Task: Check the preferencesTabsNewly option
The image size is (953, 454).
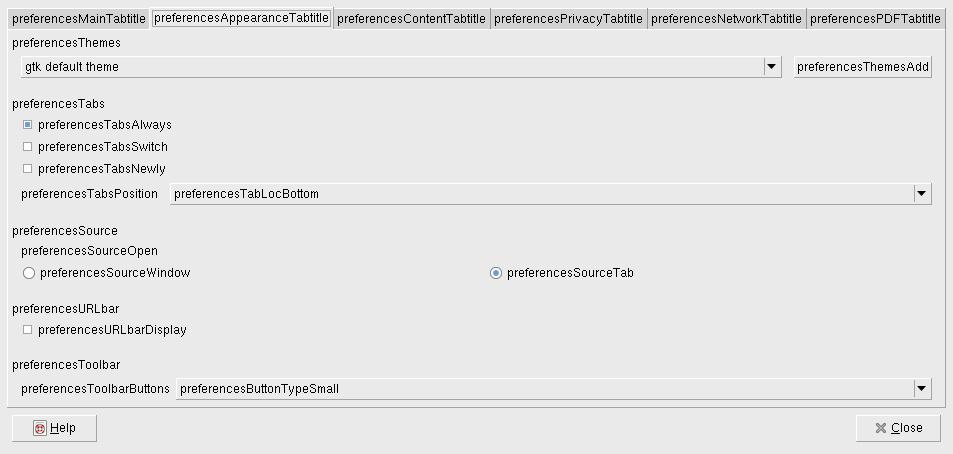Action: click(x=28, y=169)
